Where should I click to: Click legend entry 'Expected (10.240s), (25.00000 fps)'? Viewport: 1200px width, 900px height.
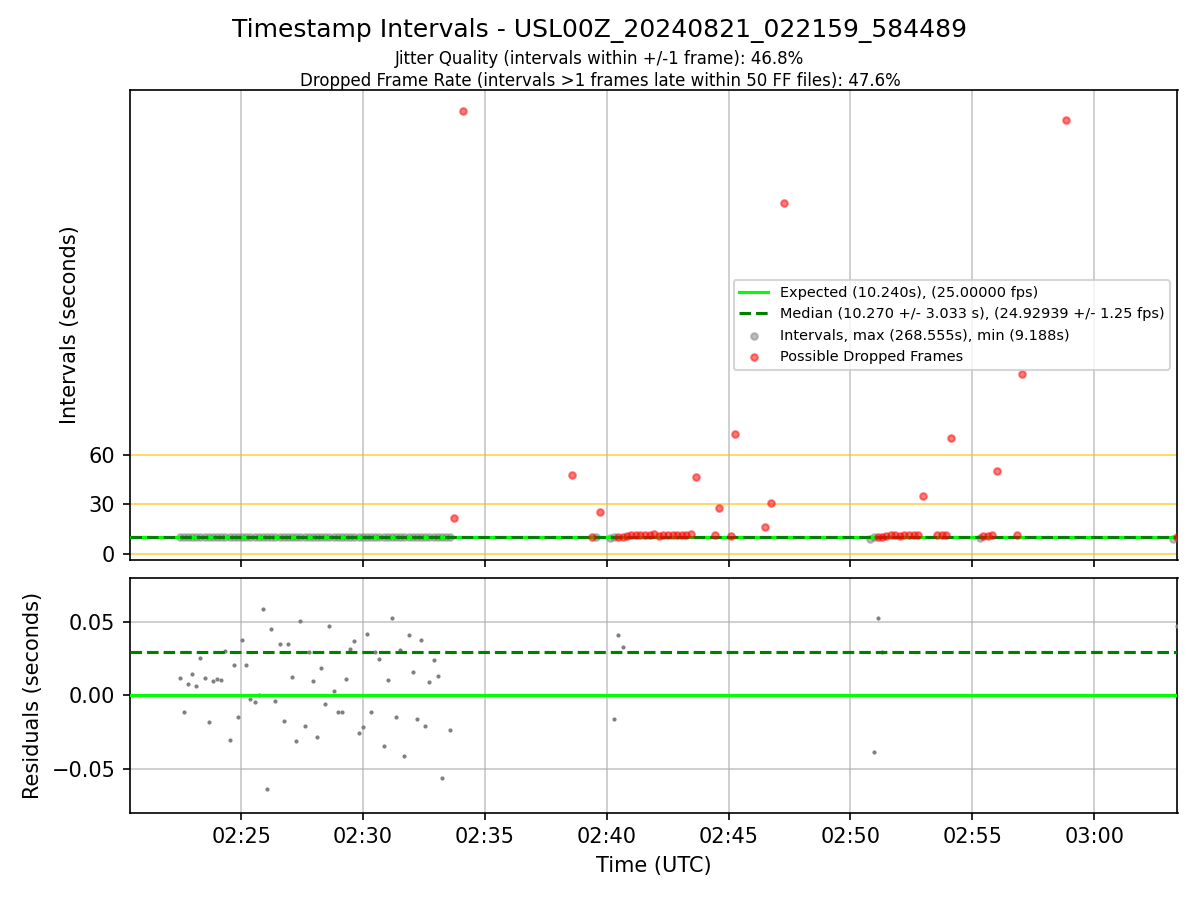coord(909,292)
